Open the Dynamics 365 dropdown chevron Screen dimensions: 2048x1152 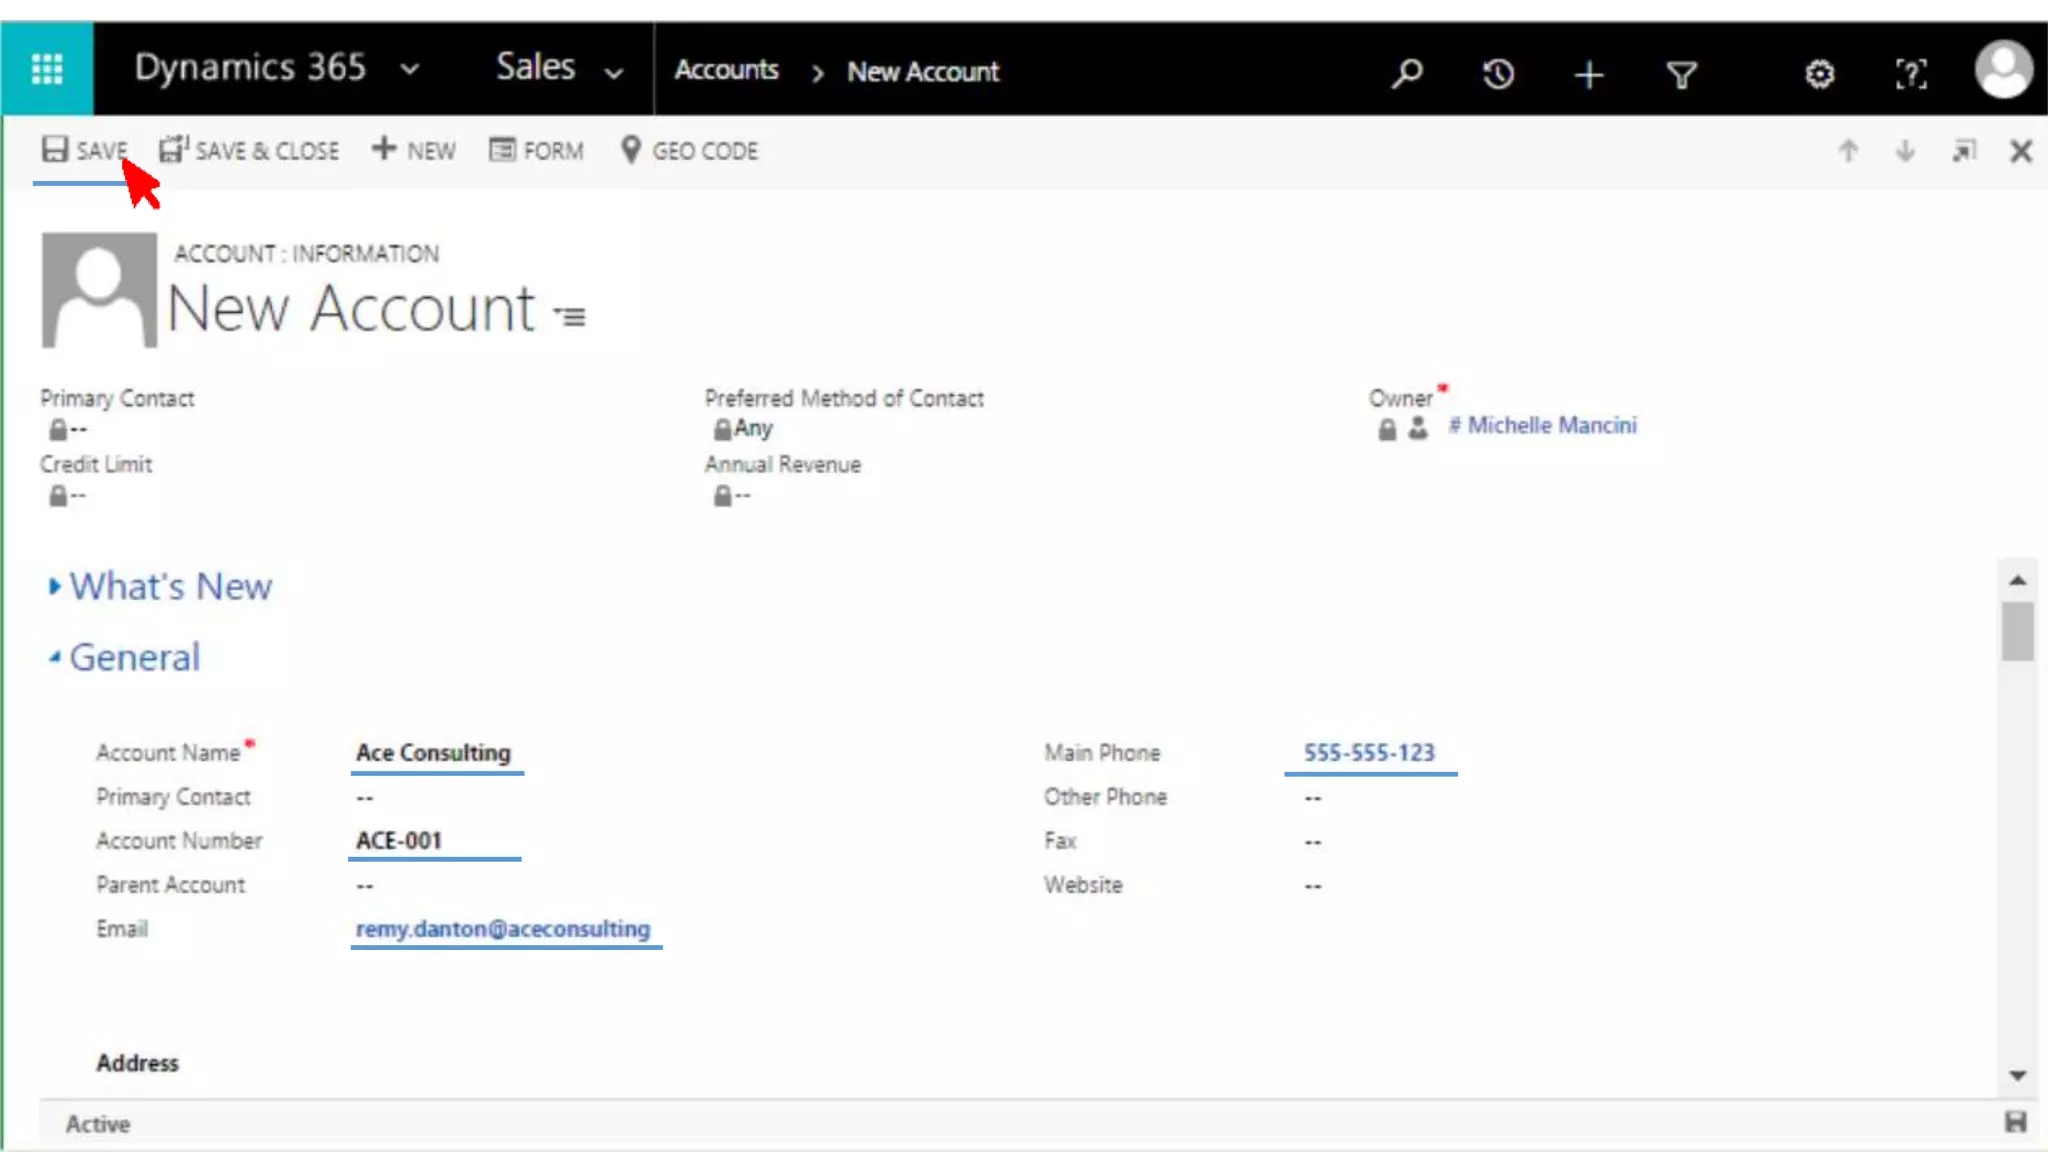tap(410, 70)
